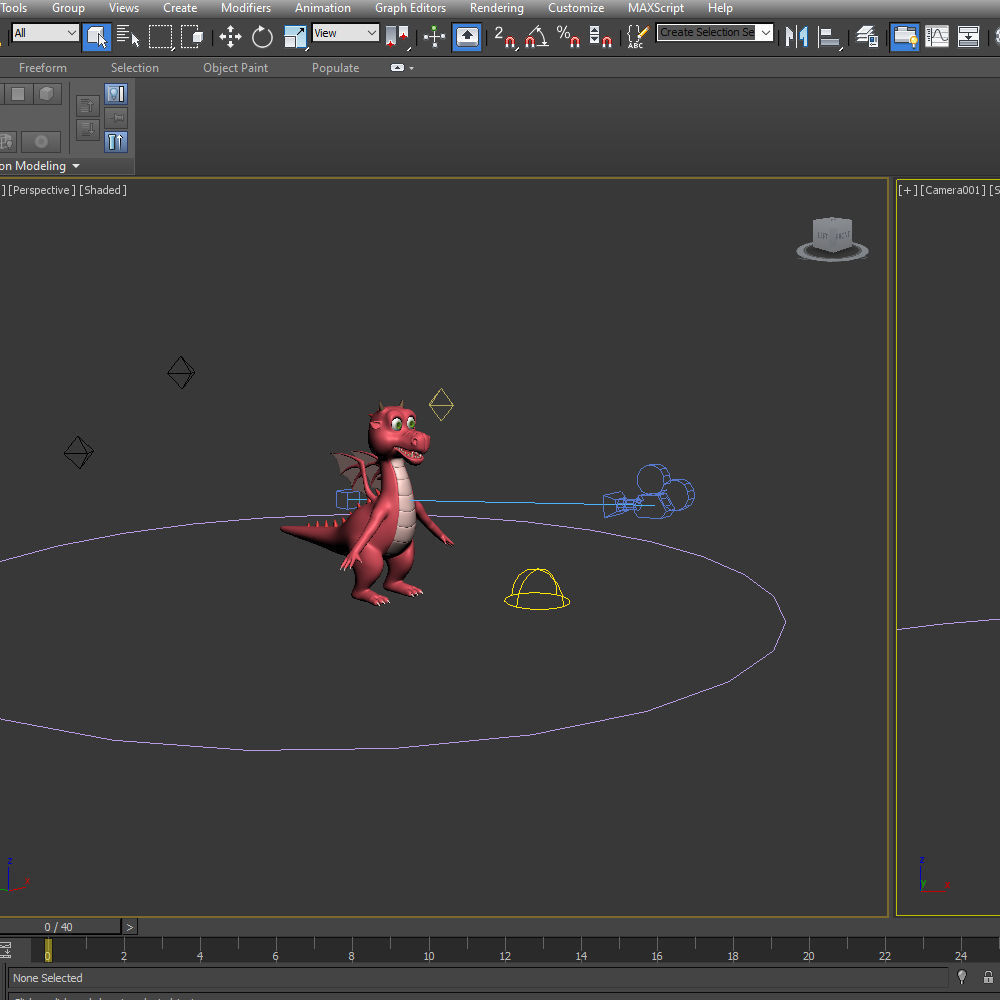Image resolution: width=1000 pixels, height=1000 pixels.
Task: Toggle Window/Crossing selection mode
Action: click(192, 36)
